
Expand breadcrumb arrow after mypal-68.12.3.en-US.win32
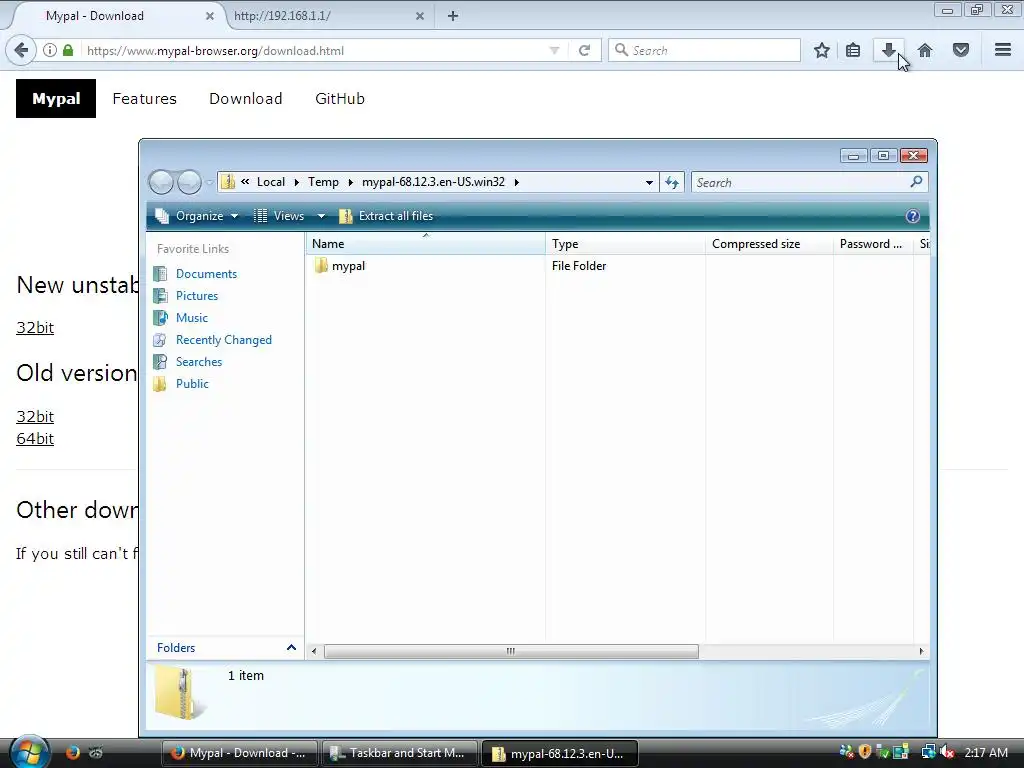517,182
